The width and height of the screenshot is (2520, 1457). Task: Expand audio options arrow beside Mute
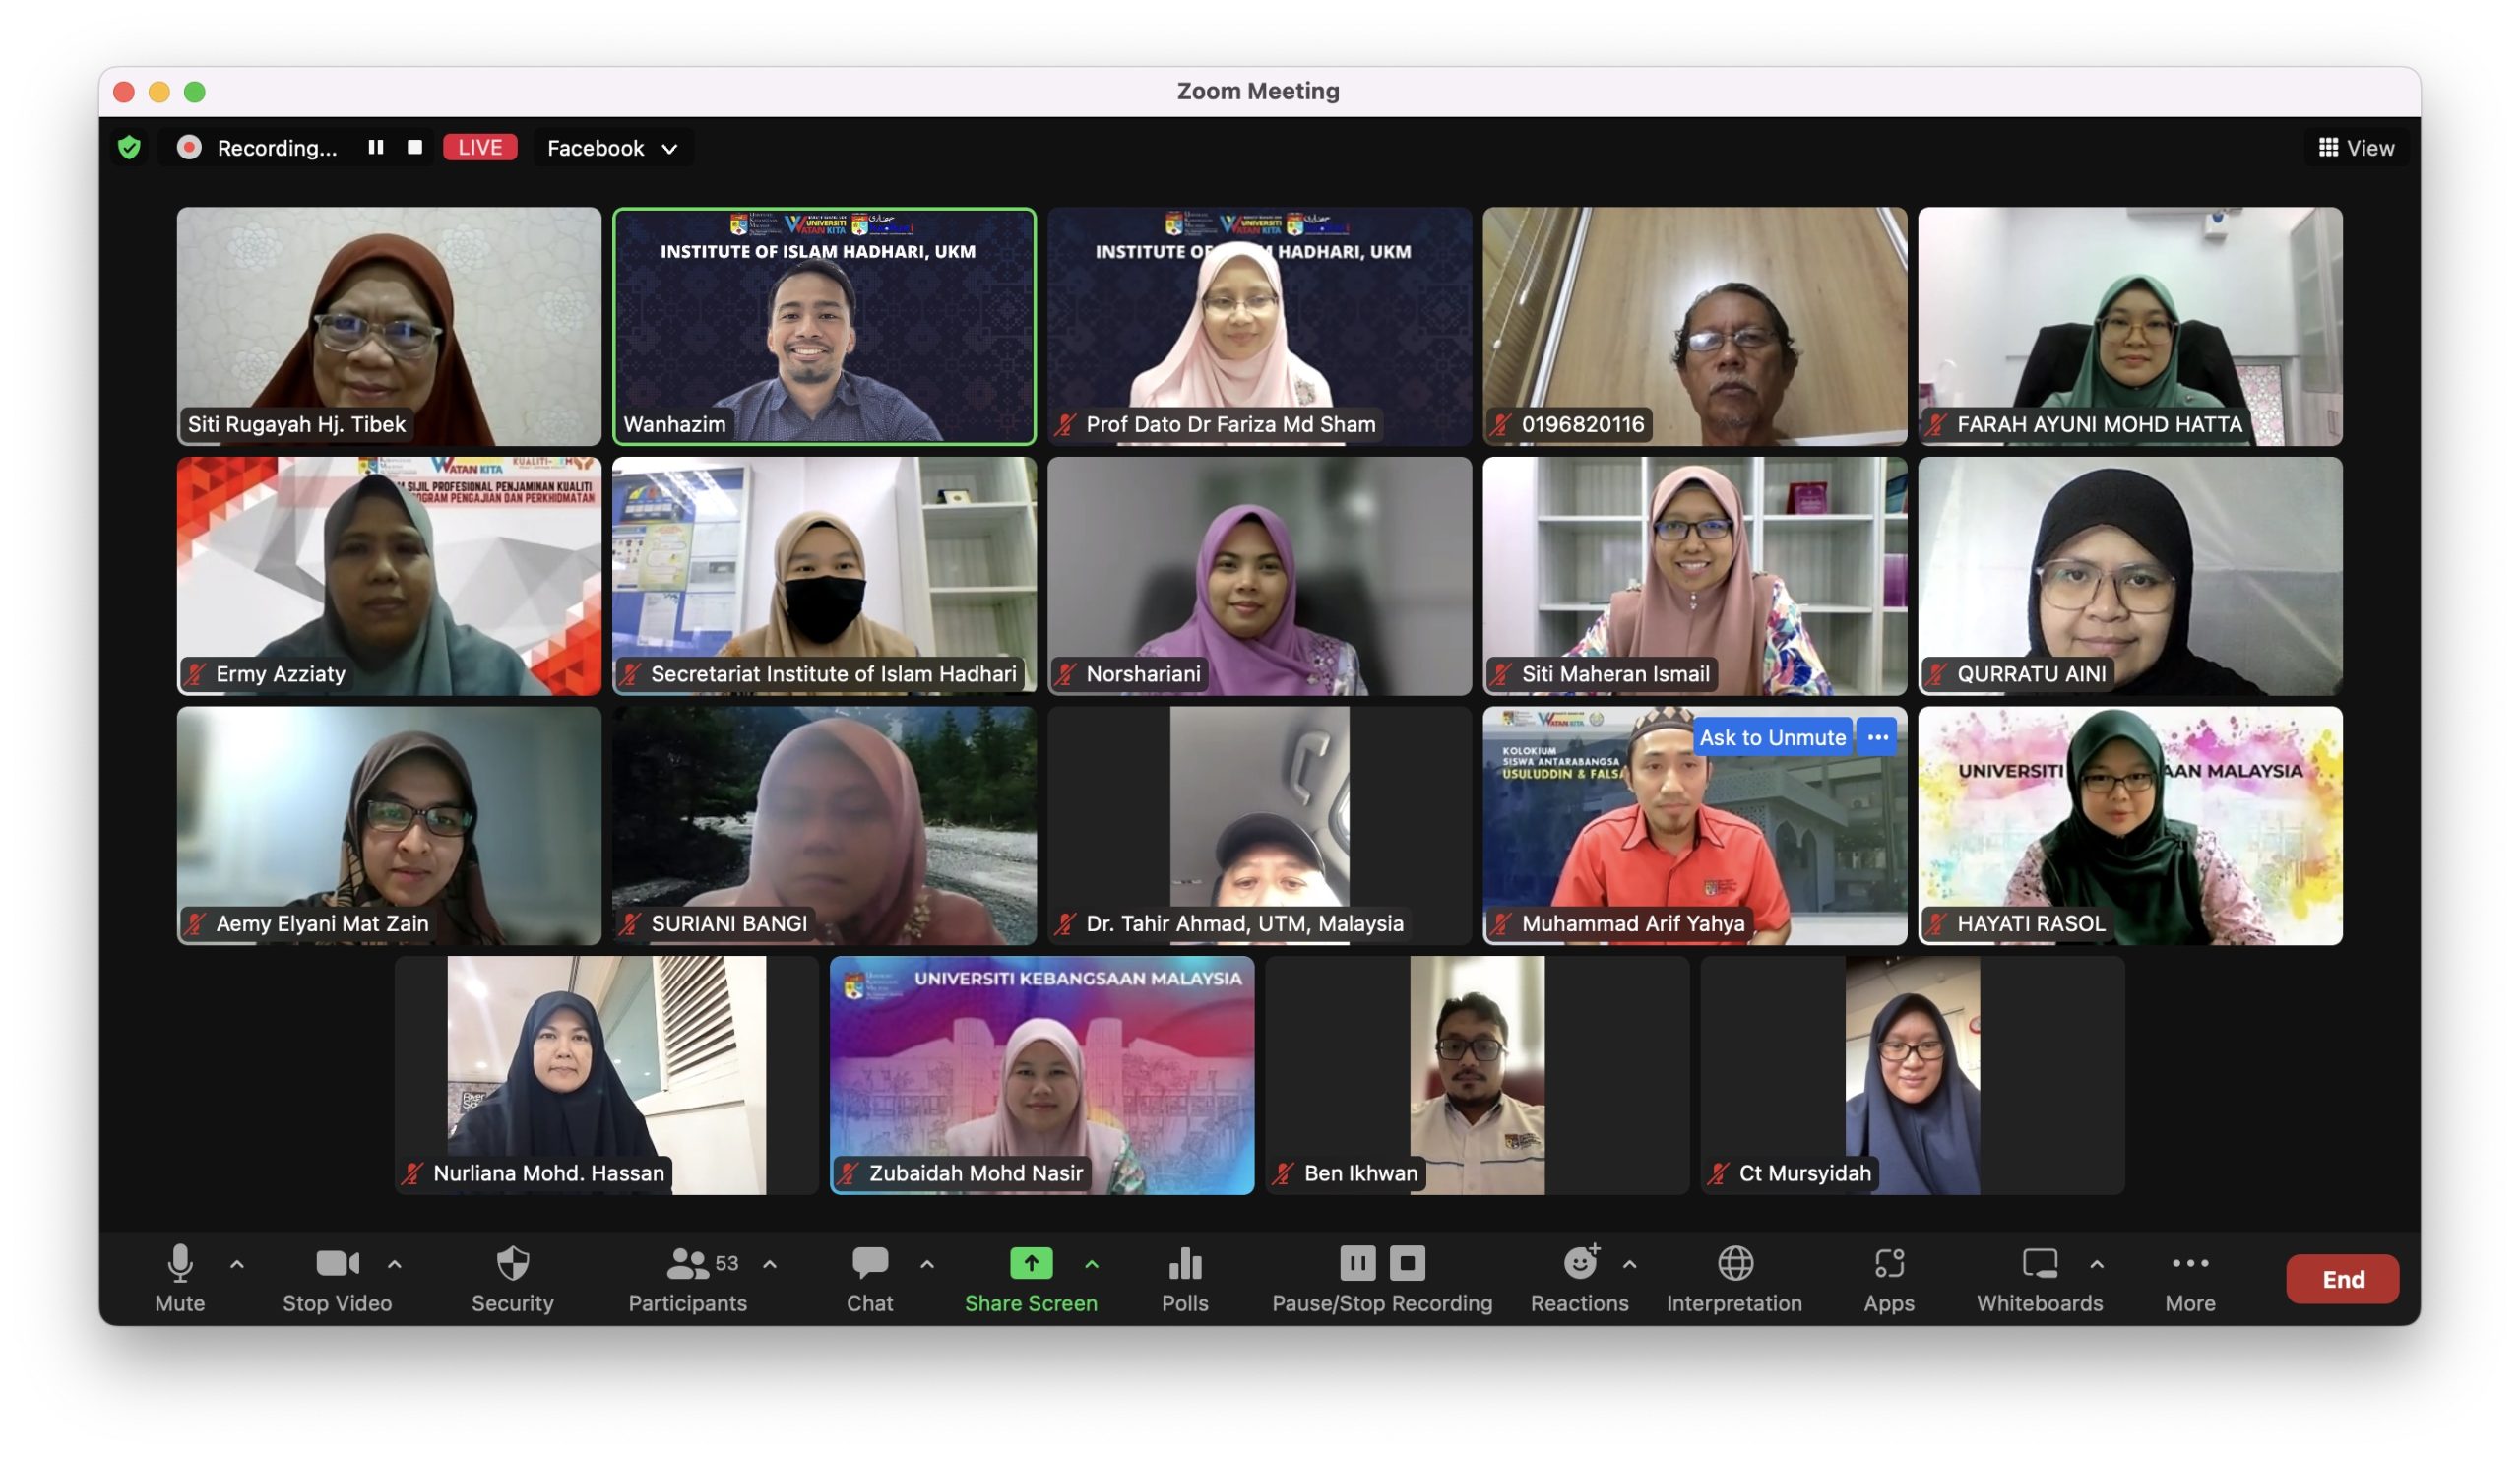(x=237, y=1265)
